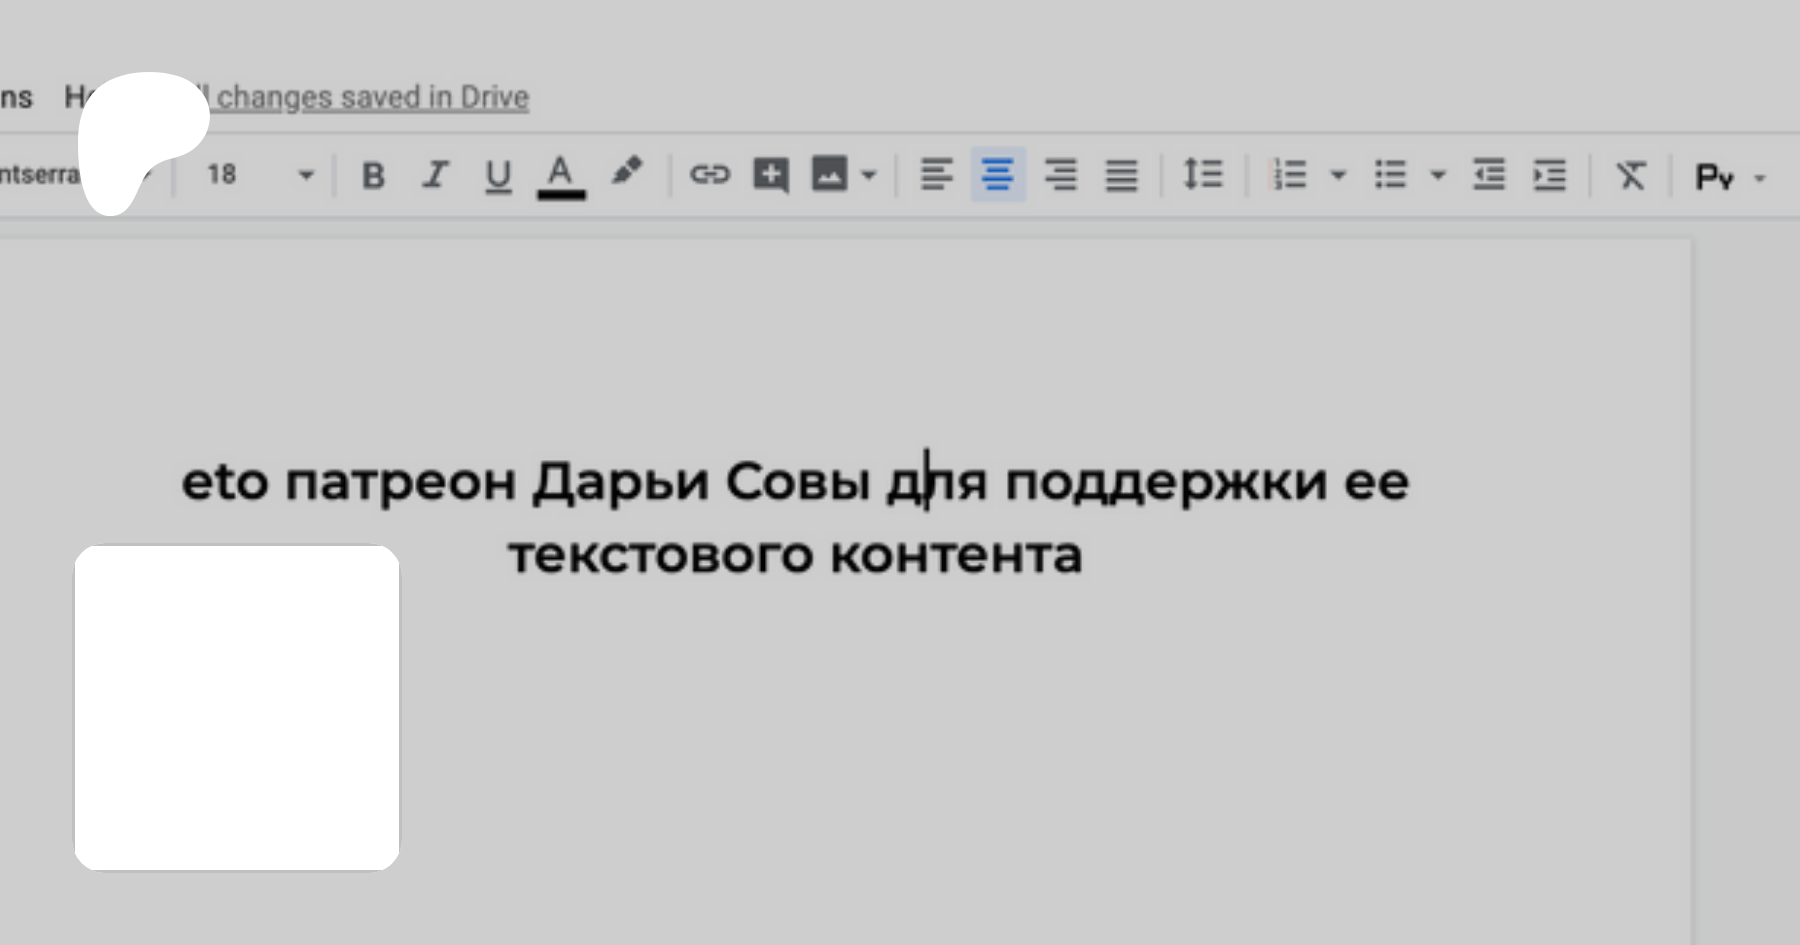The image size is (1800, 945).
Task: Open the font size 18 dropdown
Action: tap(260, 175)
